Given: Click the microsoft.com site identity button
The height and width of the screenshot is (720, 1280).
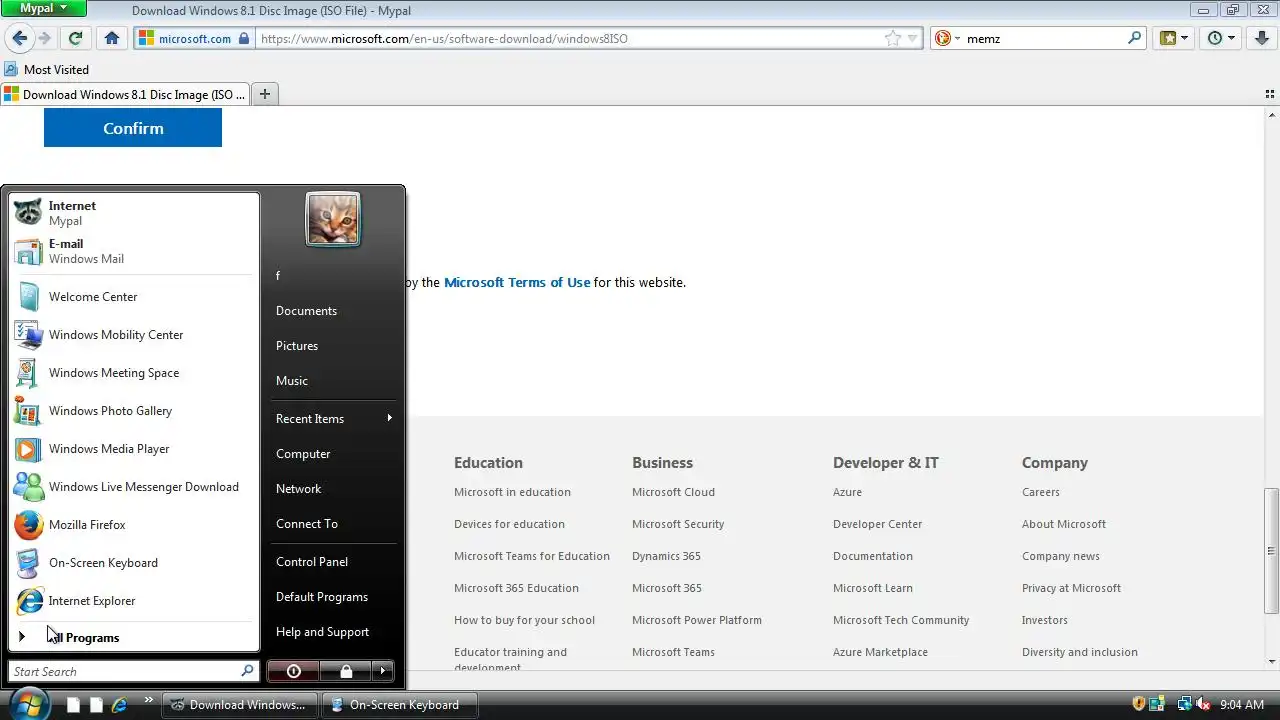Looking at the screenshot, I should point(193,38).
